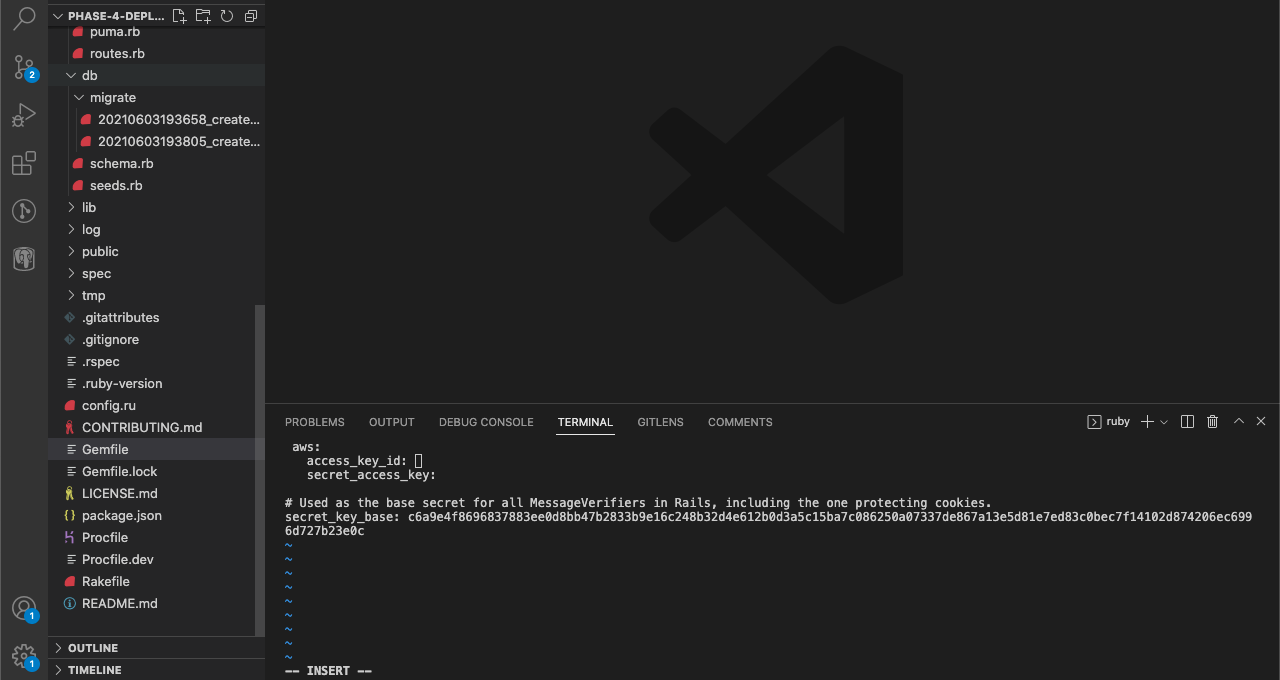Open Source Control view with 2 changes
1280x680 pixels.
(x=24, y=67)
